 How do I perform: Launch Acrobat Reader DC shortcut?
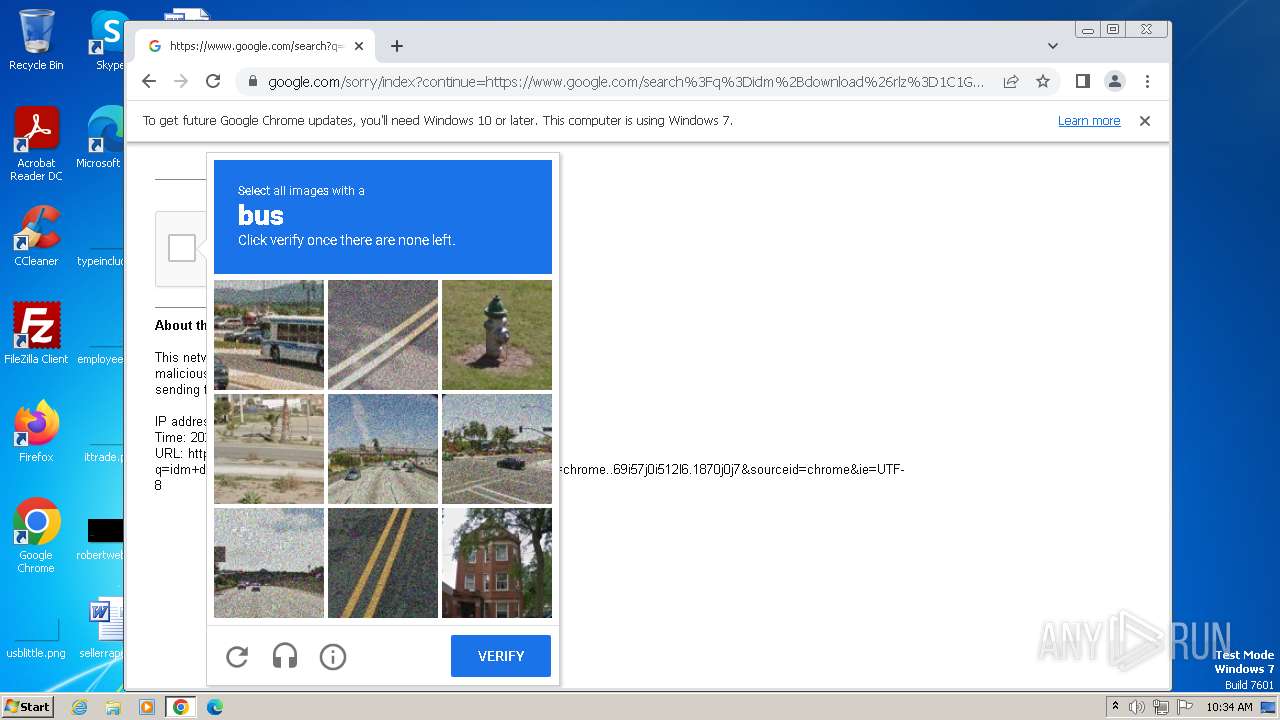pyautogui.click(x=36, y=144)
